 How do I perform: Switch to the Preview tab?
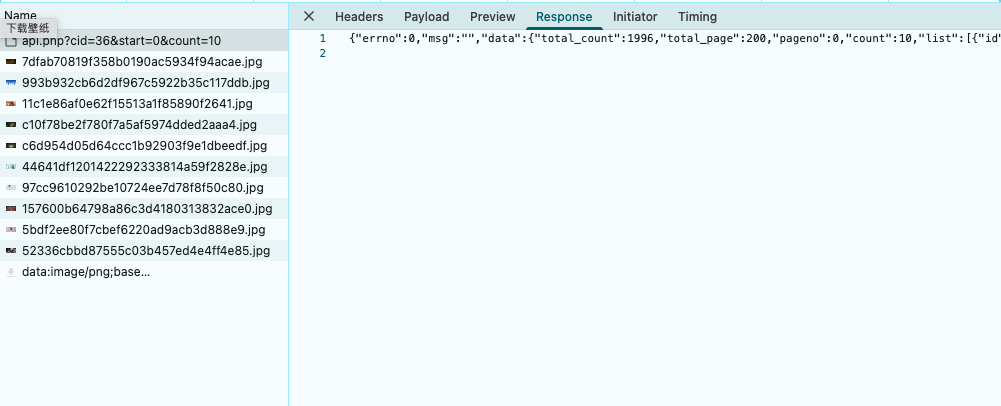point(492,17)
